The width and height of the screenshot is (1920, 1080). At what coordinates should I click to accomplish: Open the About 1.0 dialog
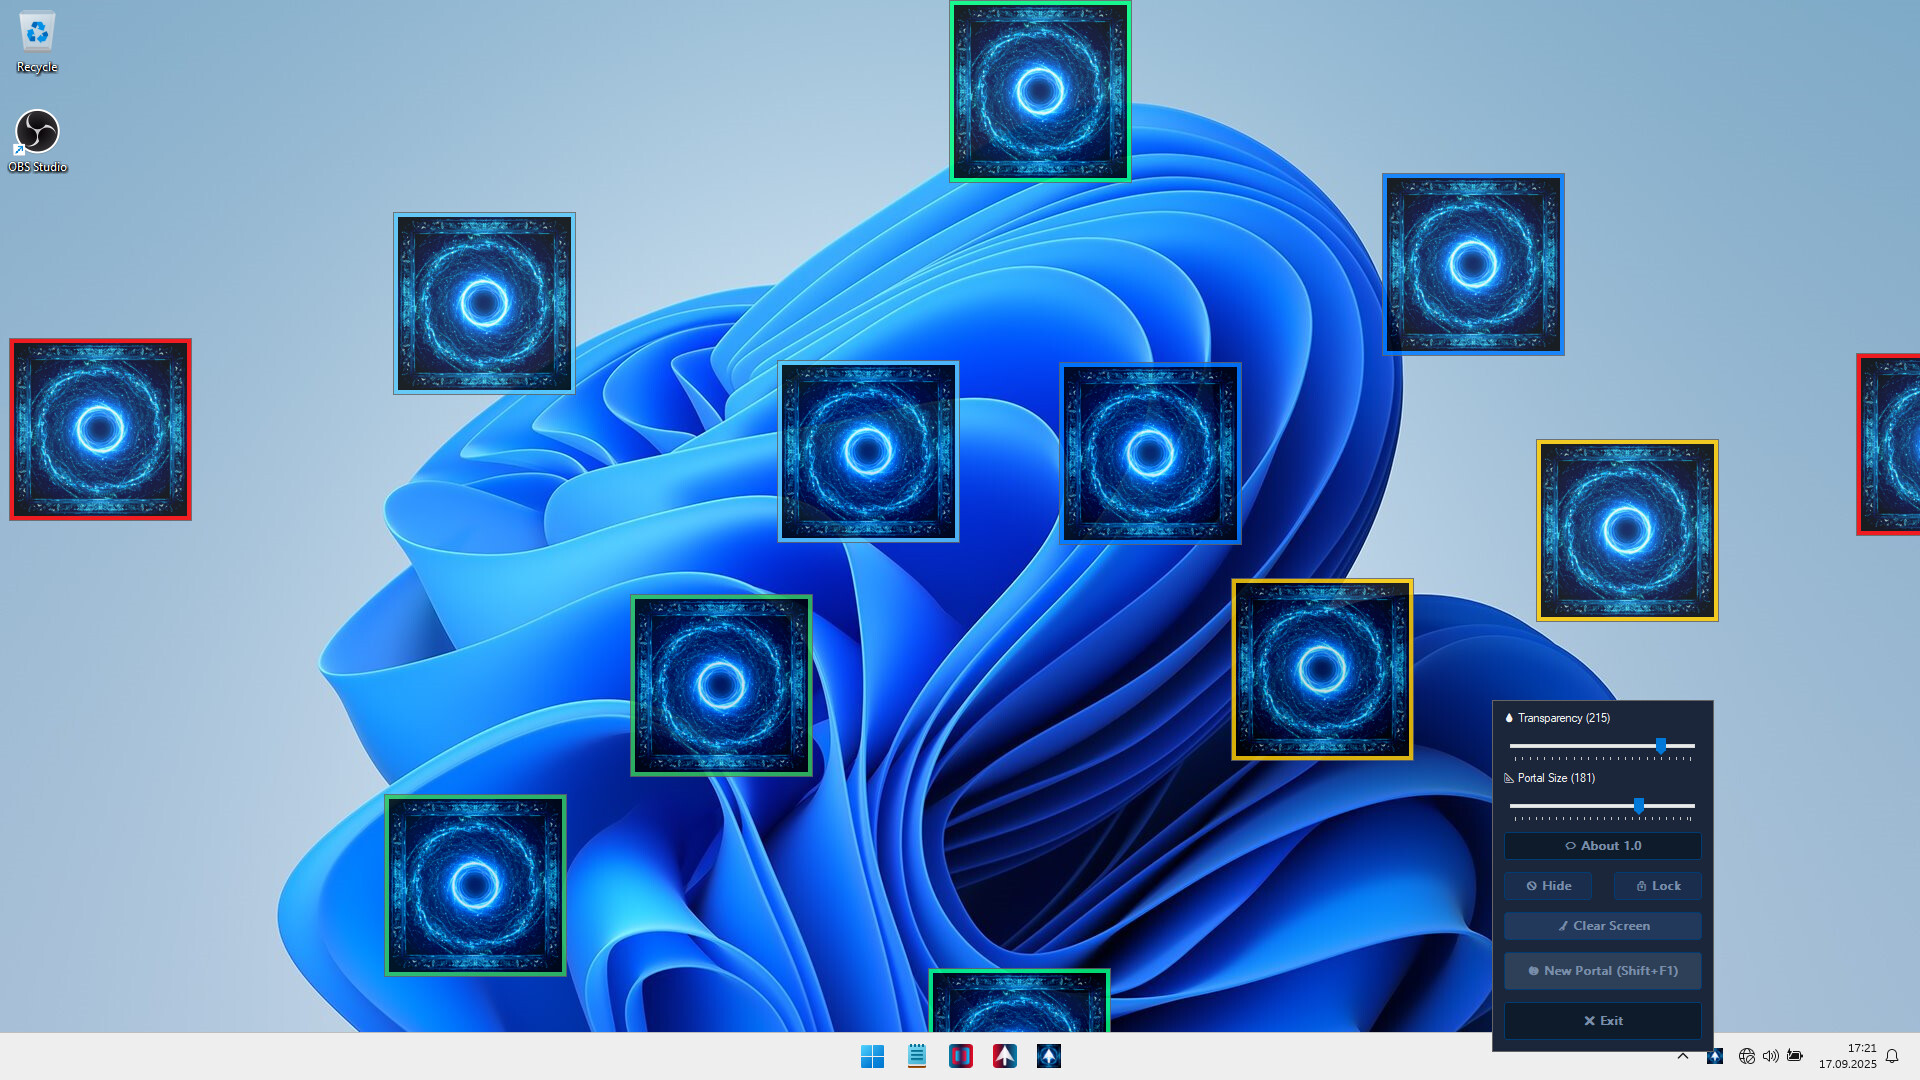[x=1602, y=845]
